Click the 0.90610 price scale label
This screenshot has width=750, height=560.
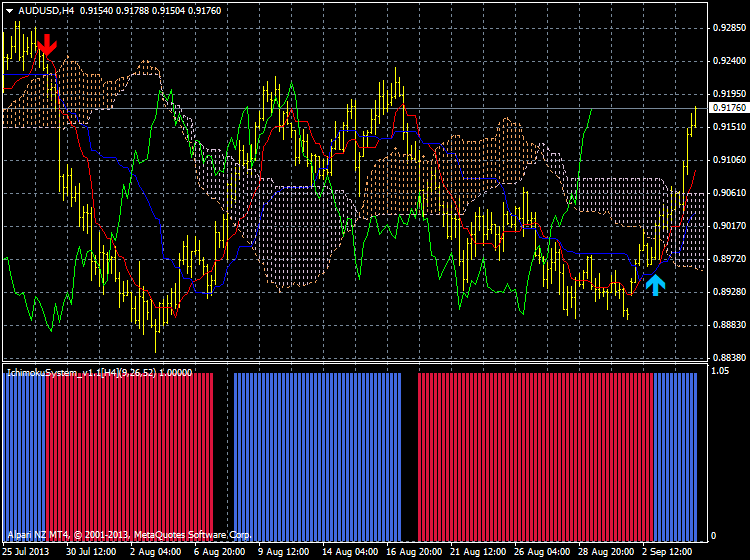click(729, 193)
